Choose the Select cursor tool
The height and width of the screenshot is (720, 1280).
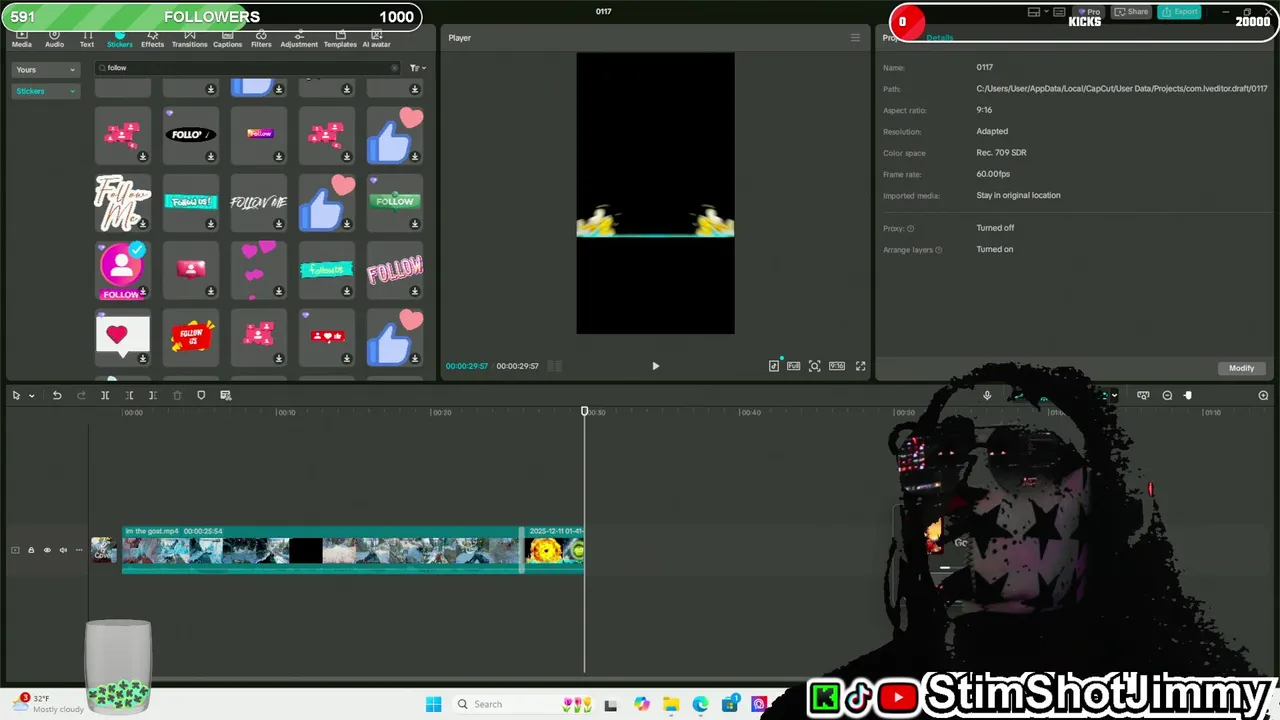(x=16, y=395)
